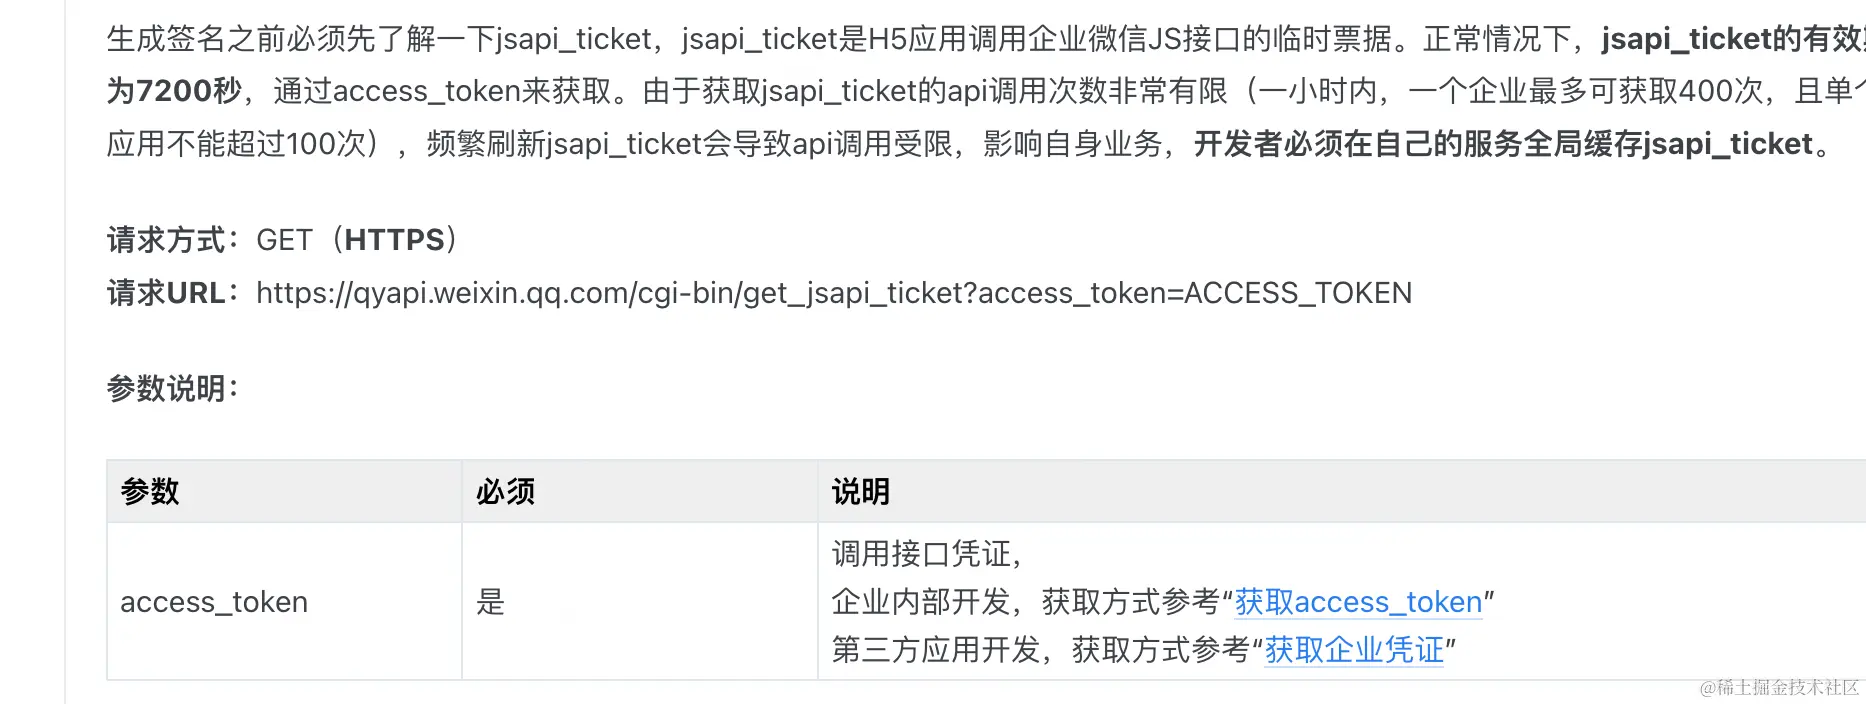Click the qyapi.weixin.qq.com request URL text
The image size is (1866, 704).
click(x=834, y=293)
